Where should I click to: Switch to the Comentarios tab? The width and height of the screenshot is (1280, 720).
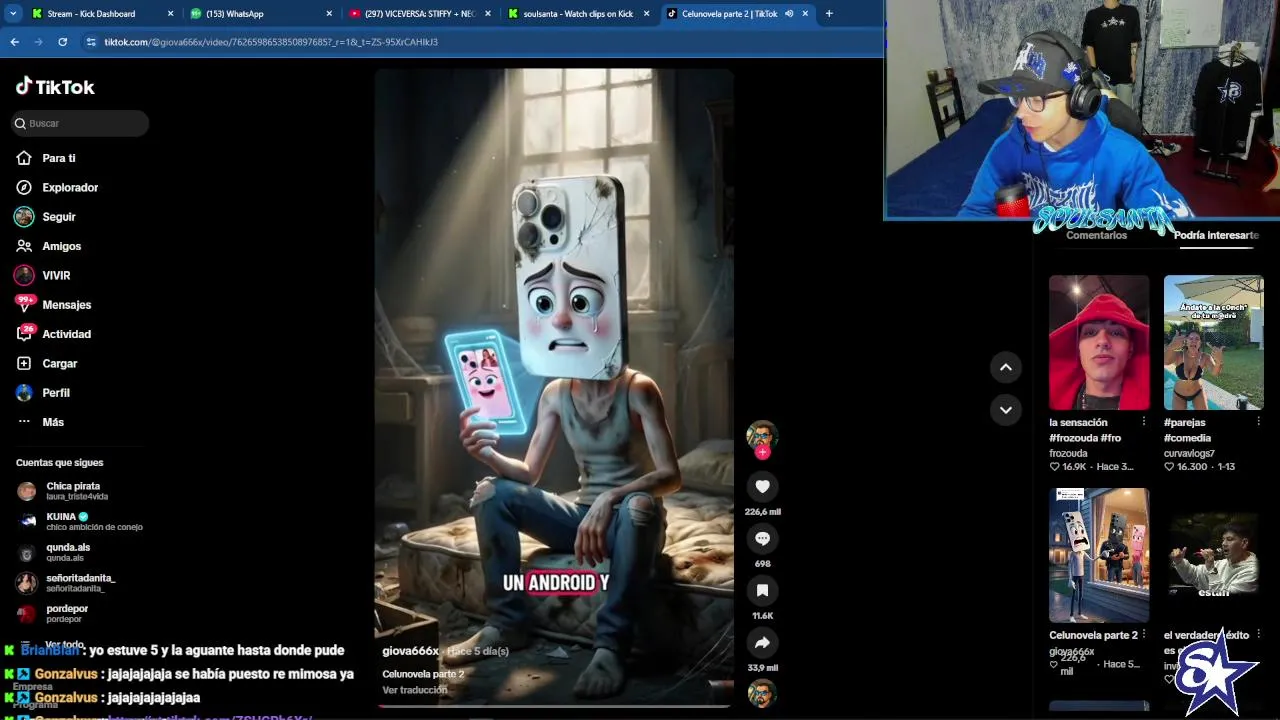pyautogui.click(x=1096, y=235)
